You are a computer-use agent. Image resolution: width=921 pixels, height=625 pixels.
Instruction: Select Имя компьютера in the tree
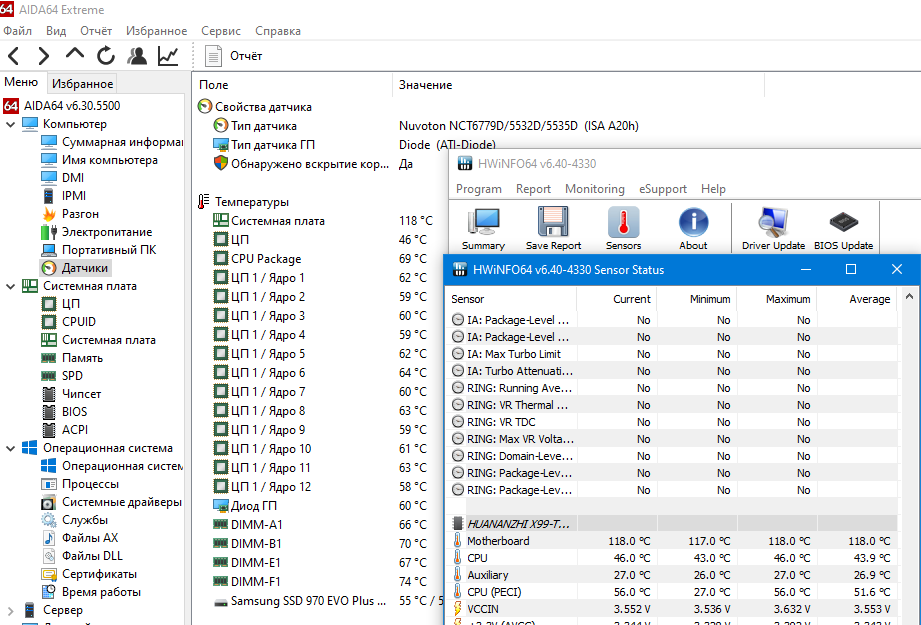coord(99,160)
